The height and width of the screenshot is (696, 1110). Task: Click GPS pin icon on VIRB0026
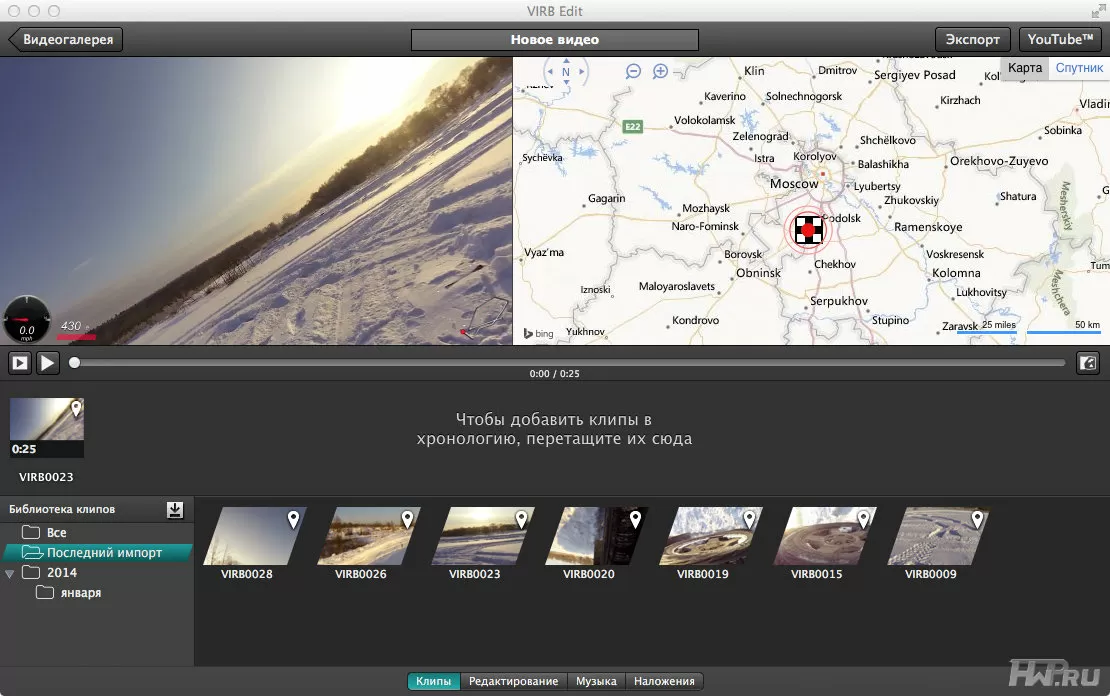(407, 520)
